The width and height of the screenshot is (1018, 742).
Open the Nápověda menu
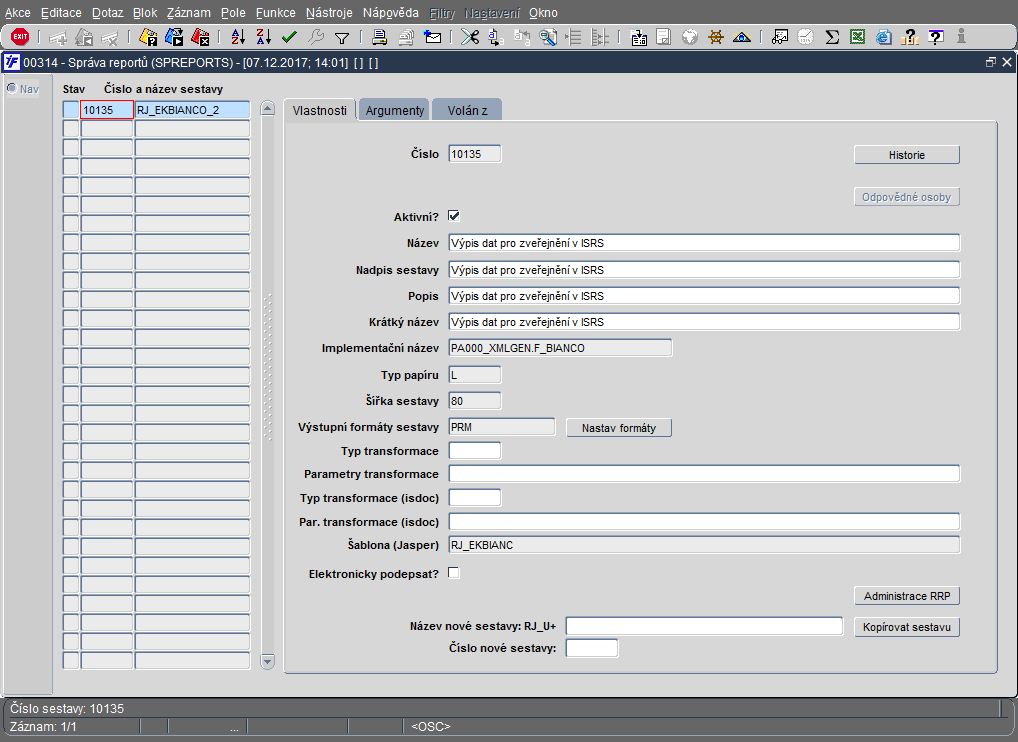click(391, 12)
